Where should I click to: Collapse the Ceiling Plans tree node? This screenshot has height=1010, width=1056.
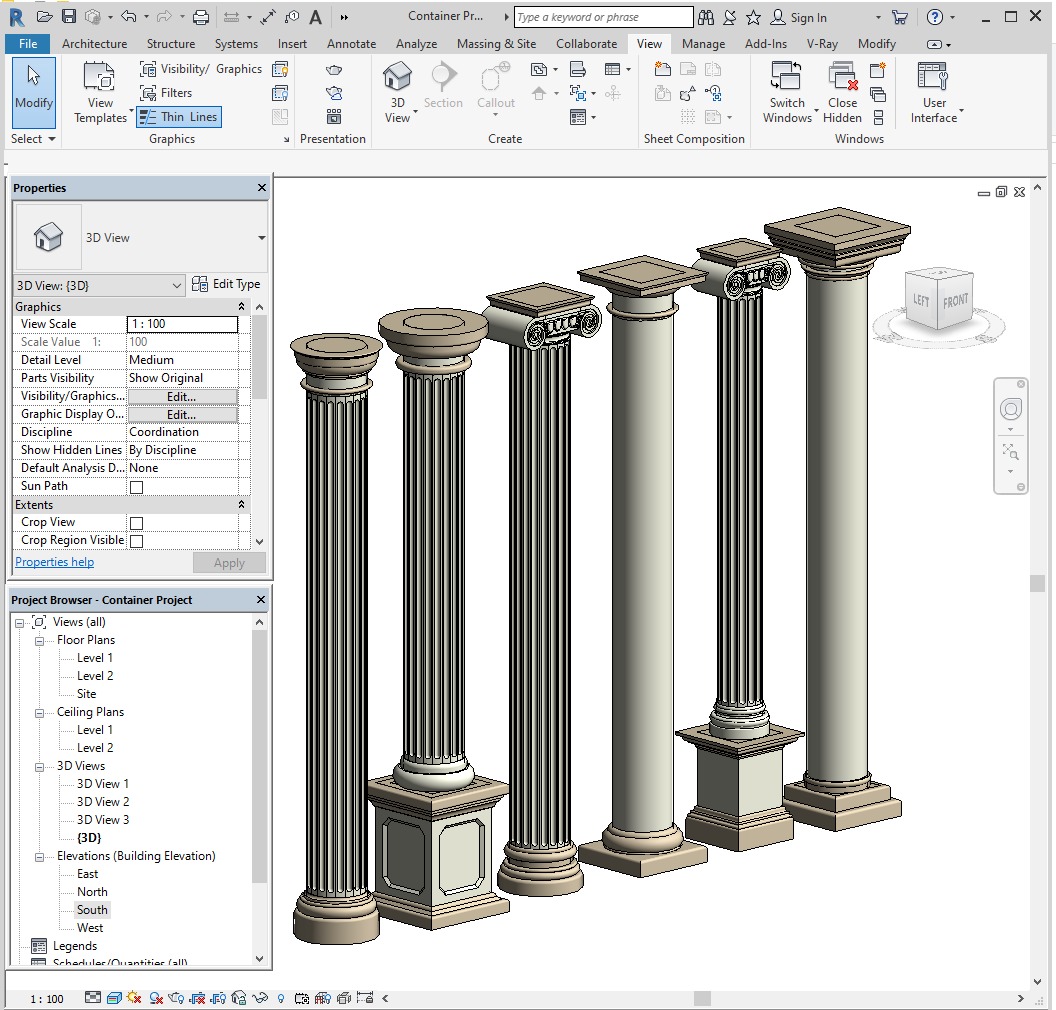click(39, 713)
